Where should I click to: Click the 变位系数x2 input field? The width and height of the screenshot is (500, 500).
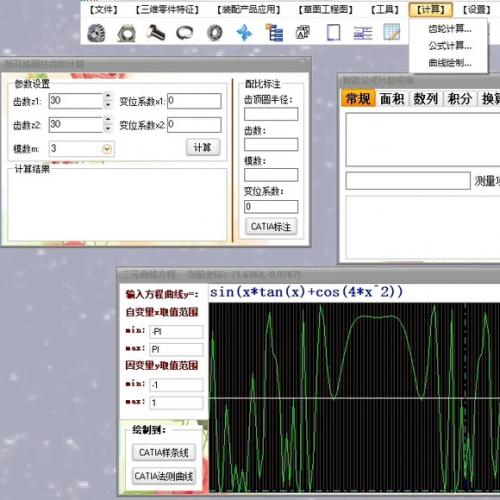194,125
